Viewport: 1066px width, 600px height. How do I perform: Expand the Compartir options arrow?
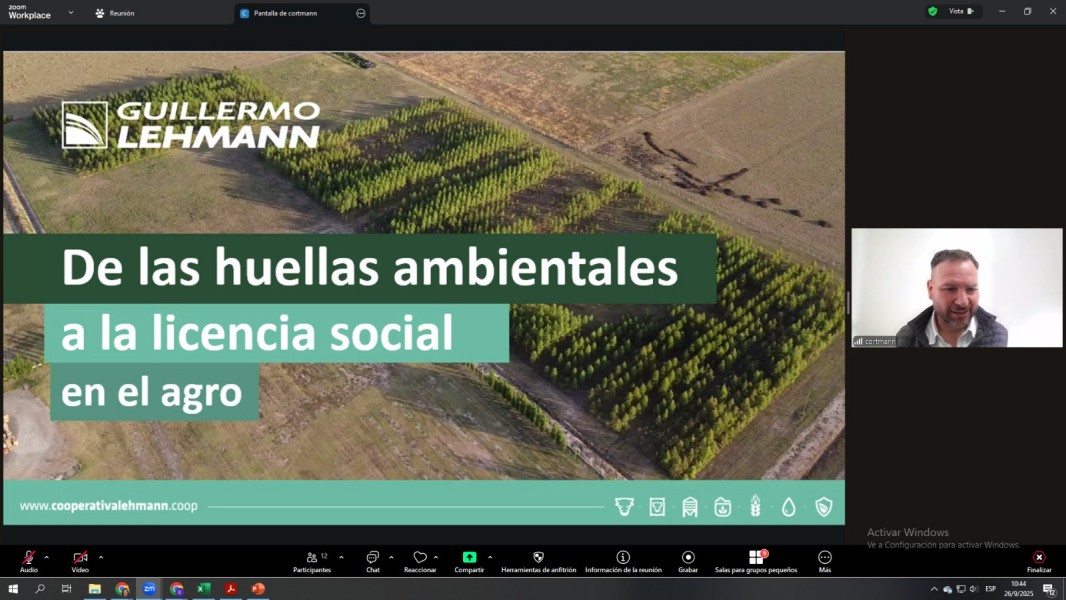[x=490, y=557]
